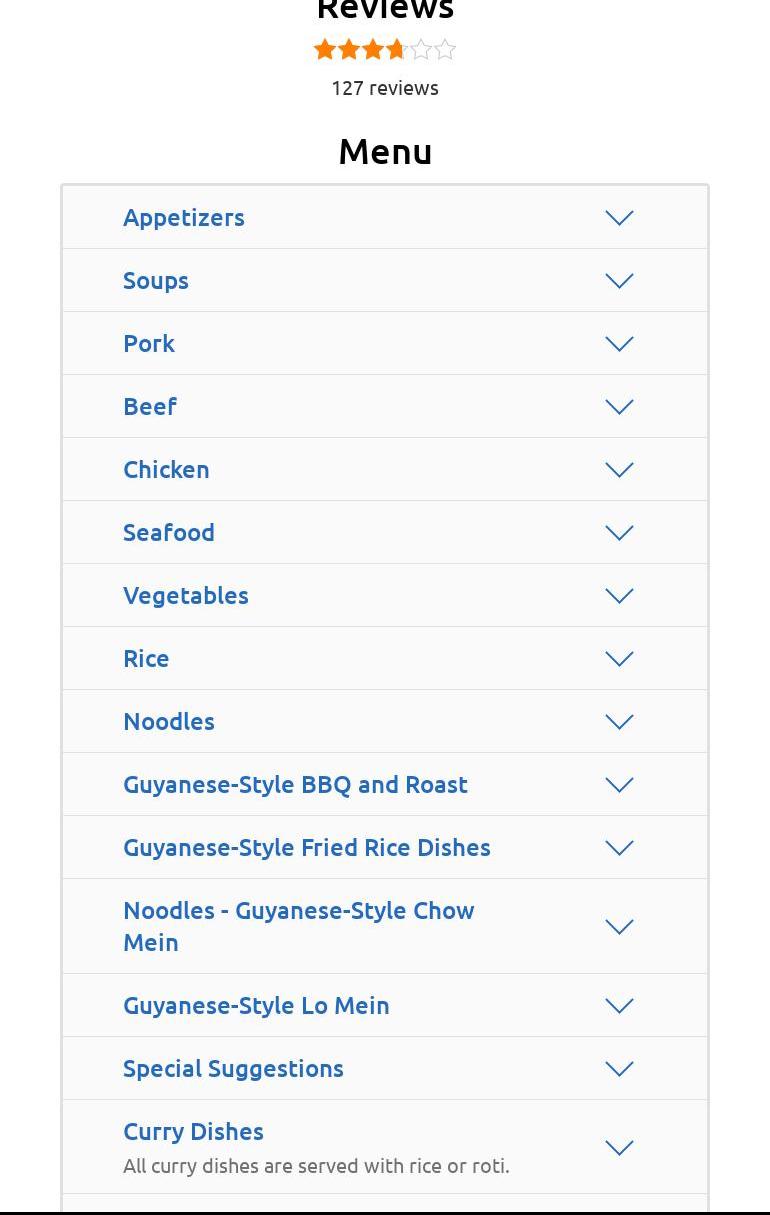
Task: Open Noodles - Guyanese-Style Chow Mein category
Action: point(298,926)
